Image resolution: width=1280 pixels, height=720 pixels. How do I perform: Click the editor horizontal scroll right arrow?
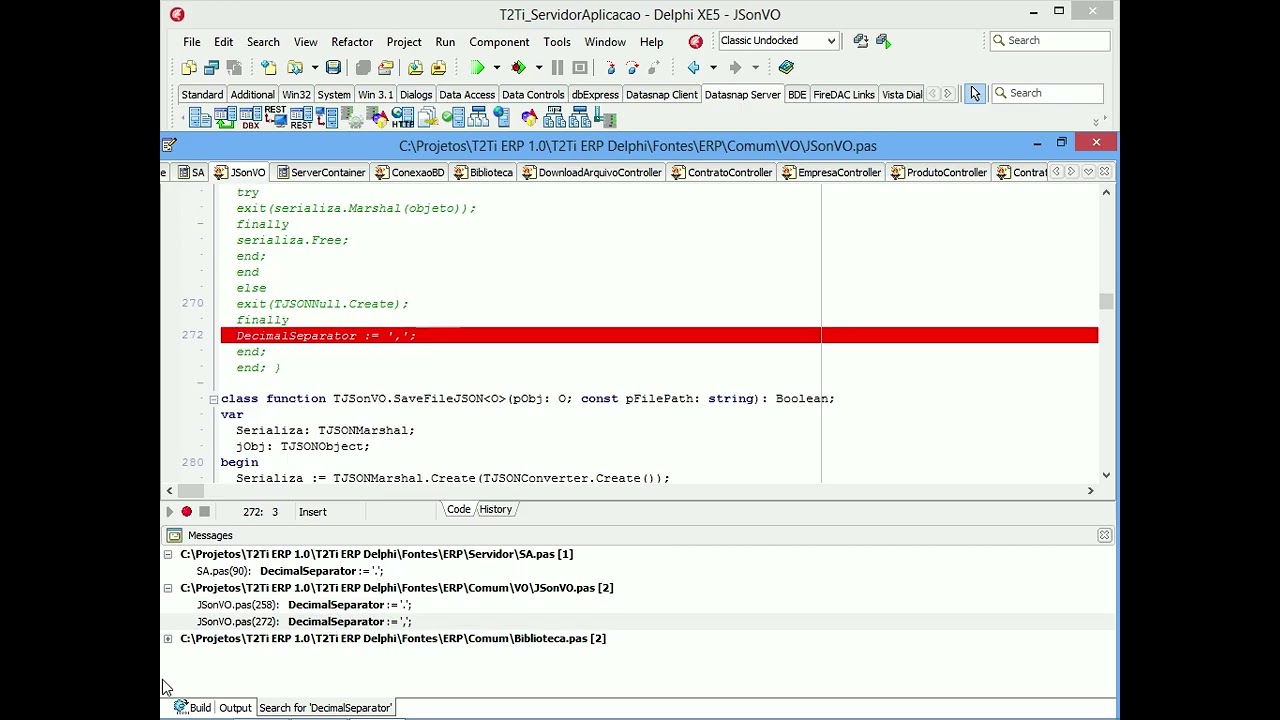[1090, 490]
